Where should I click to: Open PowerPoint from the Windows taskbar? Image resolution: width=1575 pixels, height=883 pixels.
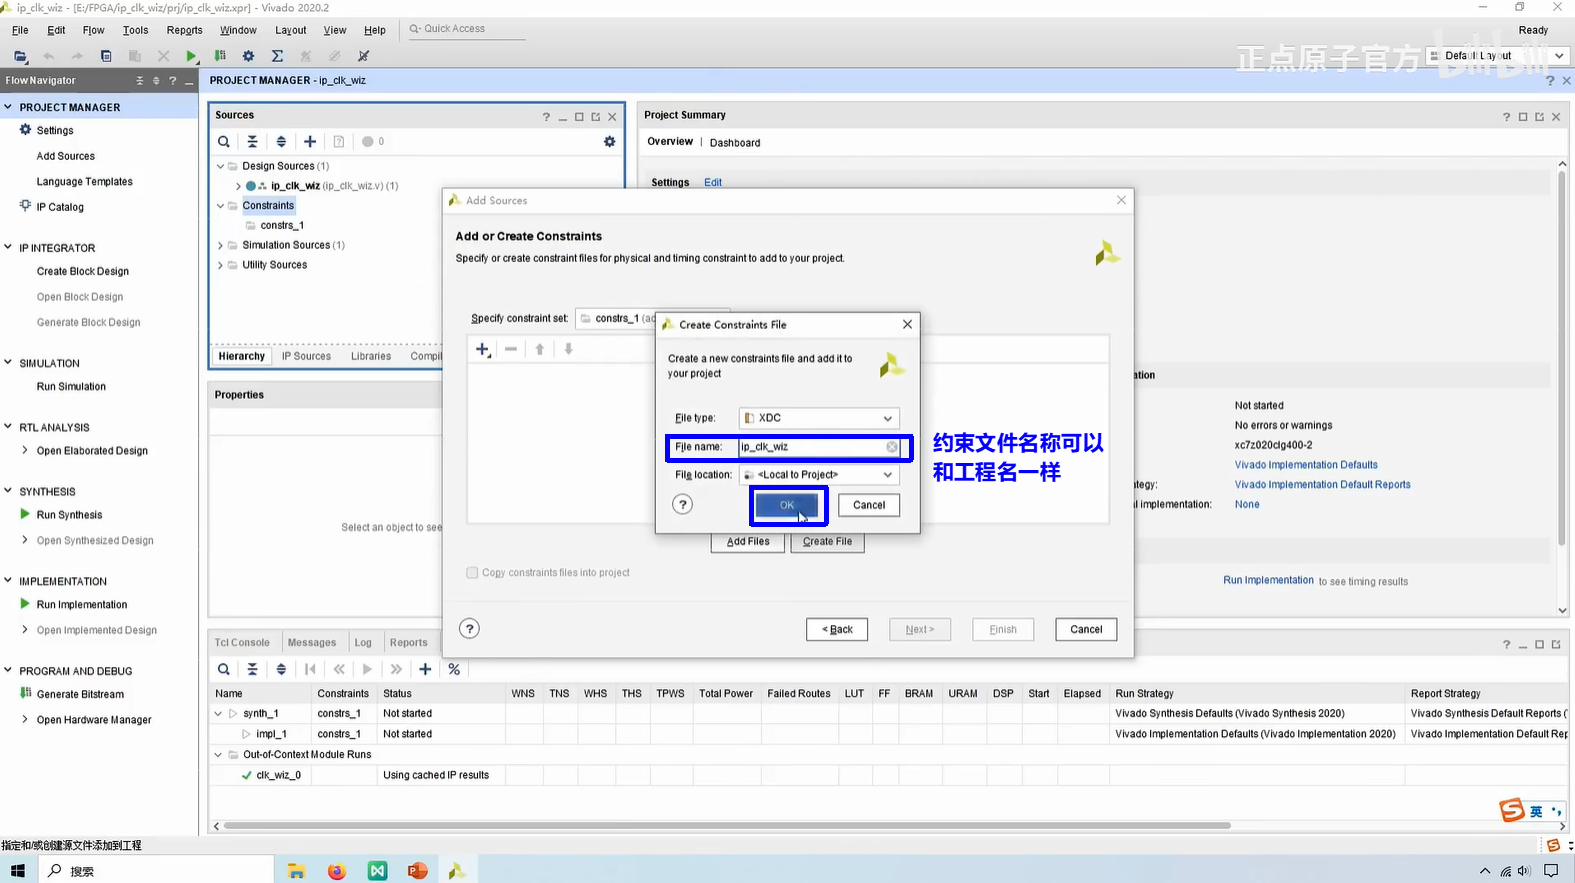pyautogui.click(x=417, y=871)
